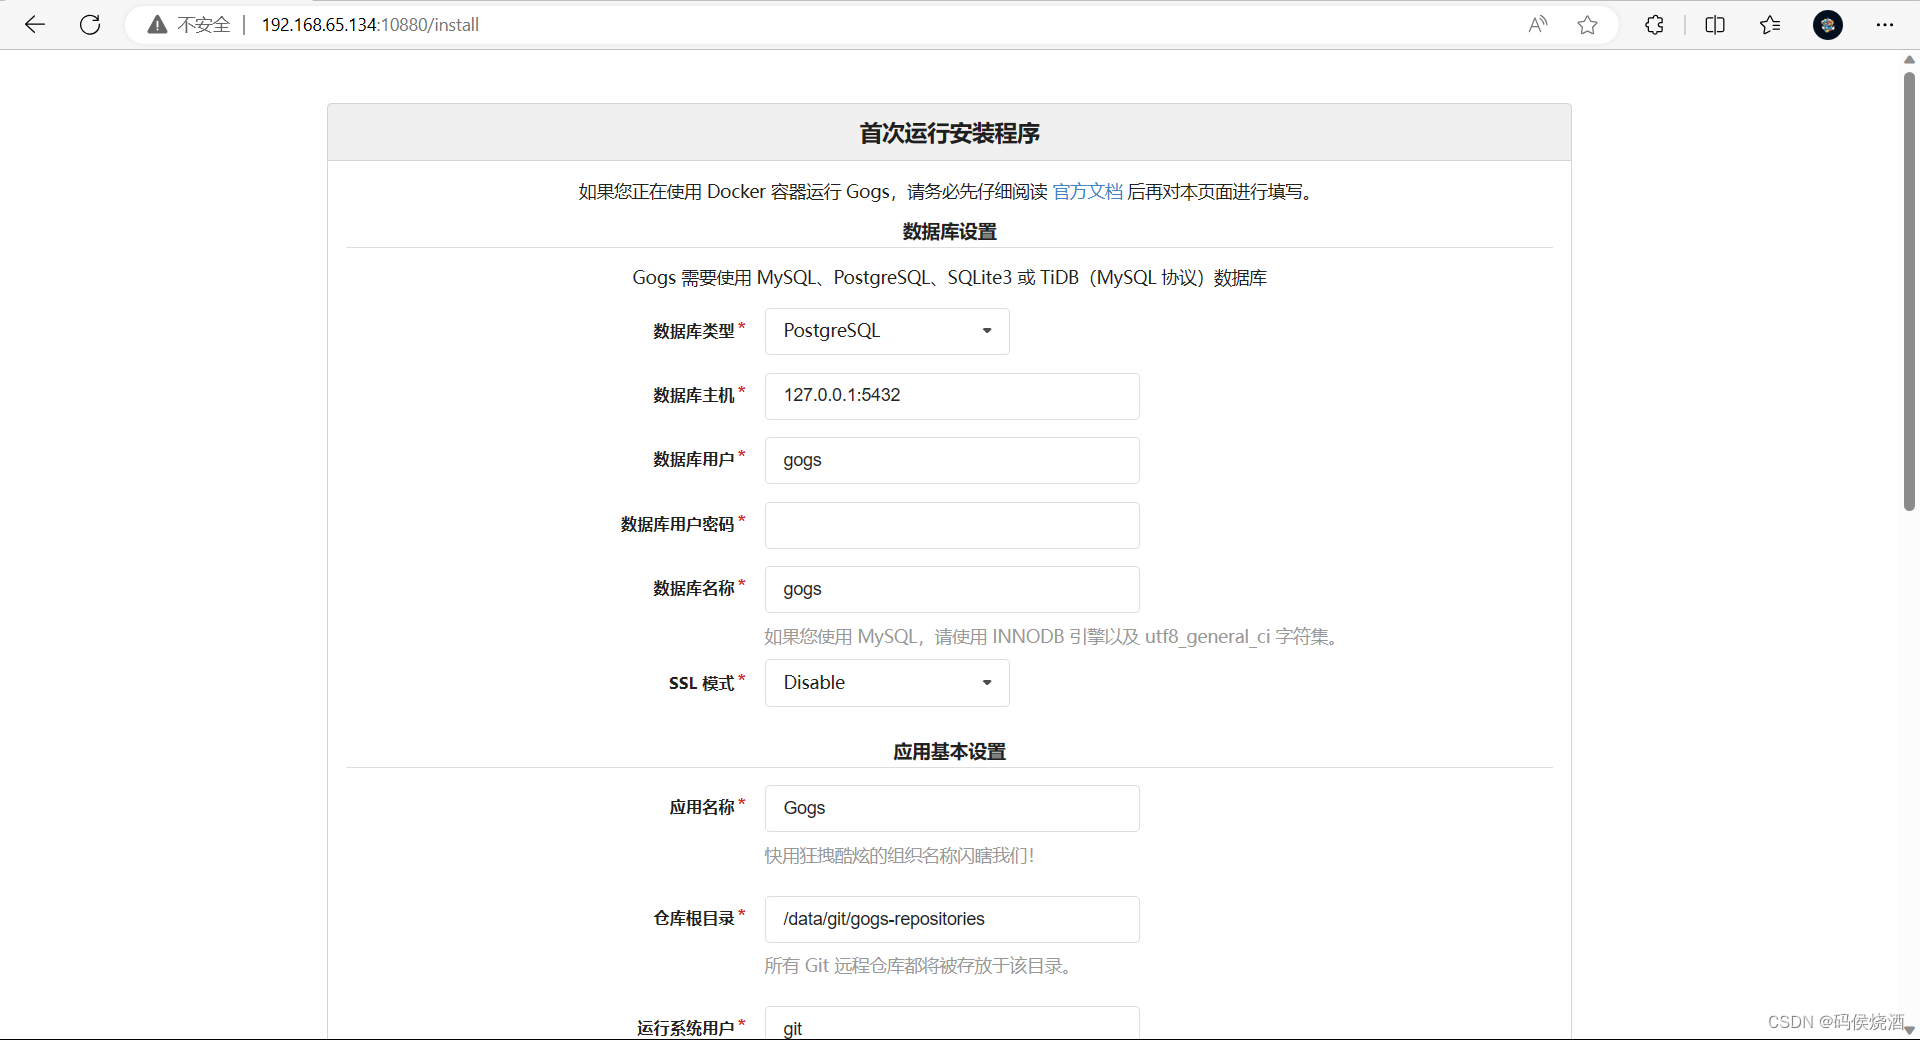
Task: Click the 数据库主机 label
Action: coord(693,395)
